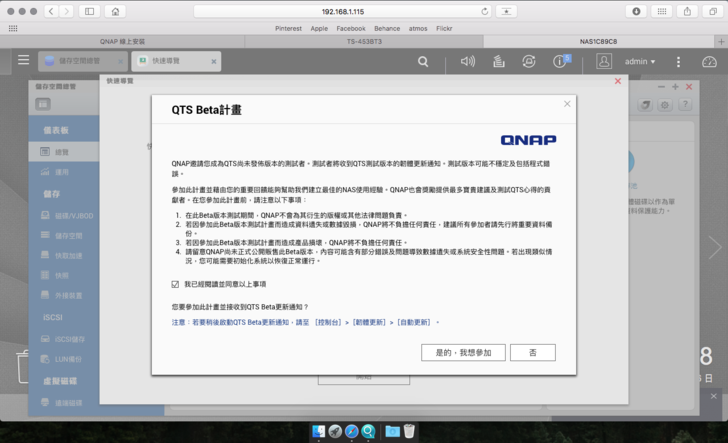Viewport: 728px width, 443px height.
Task: Open event notifications info icon
Action: coord(560,61)
